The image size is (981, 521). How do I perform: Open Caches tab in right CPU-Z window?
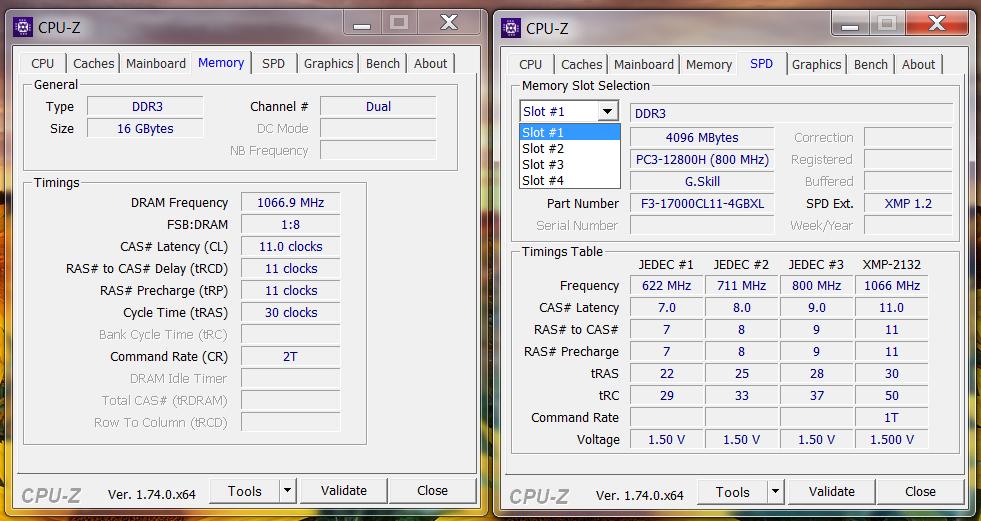(x=581, y=64)
